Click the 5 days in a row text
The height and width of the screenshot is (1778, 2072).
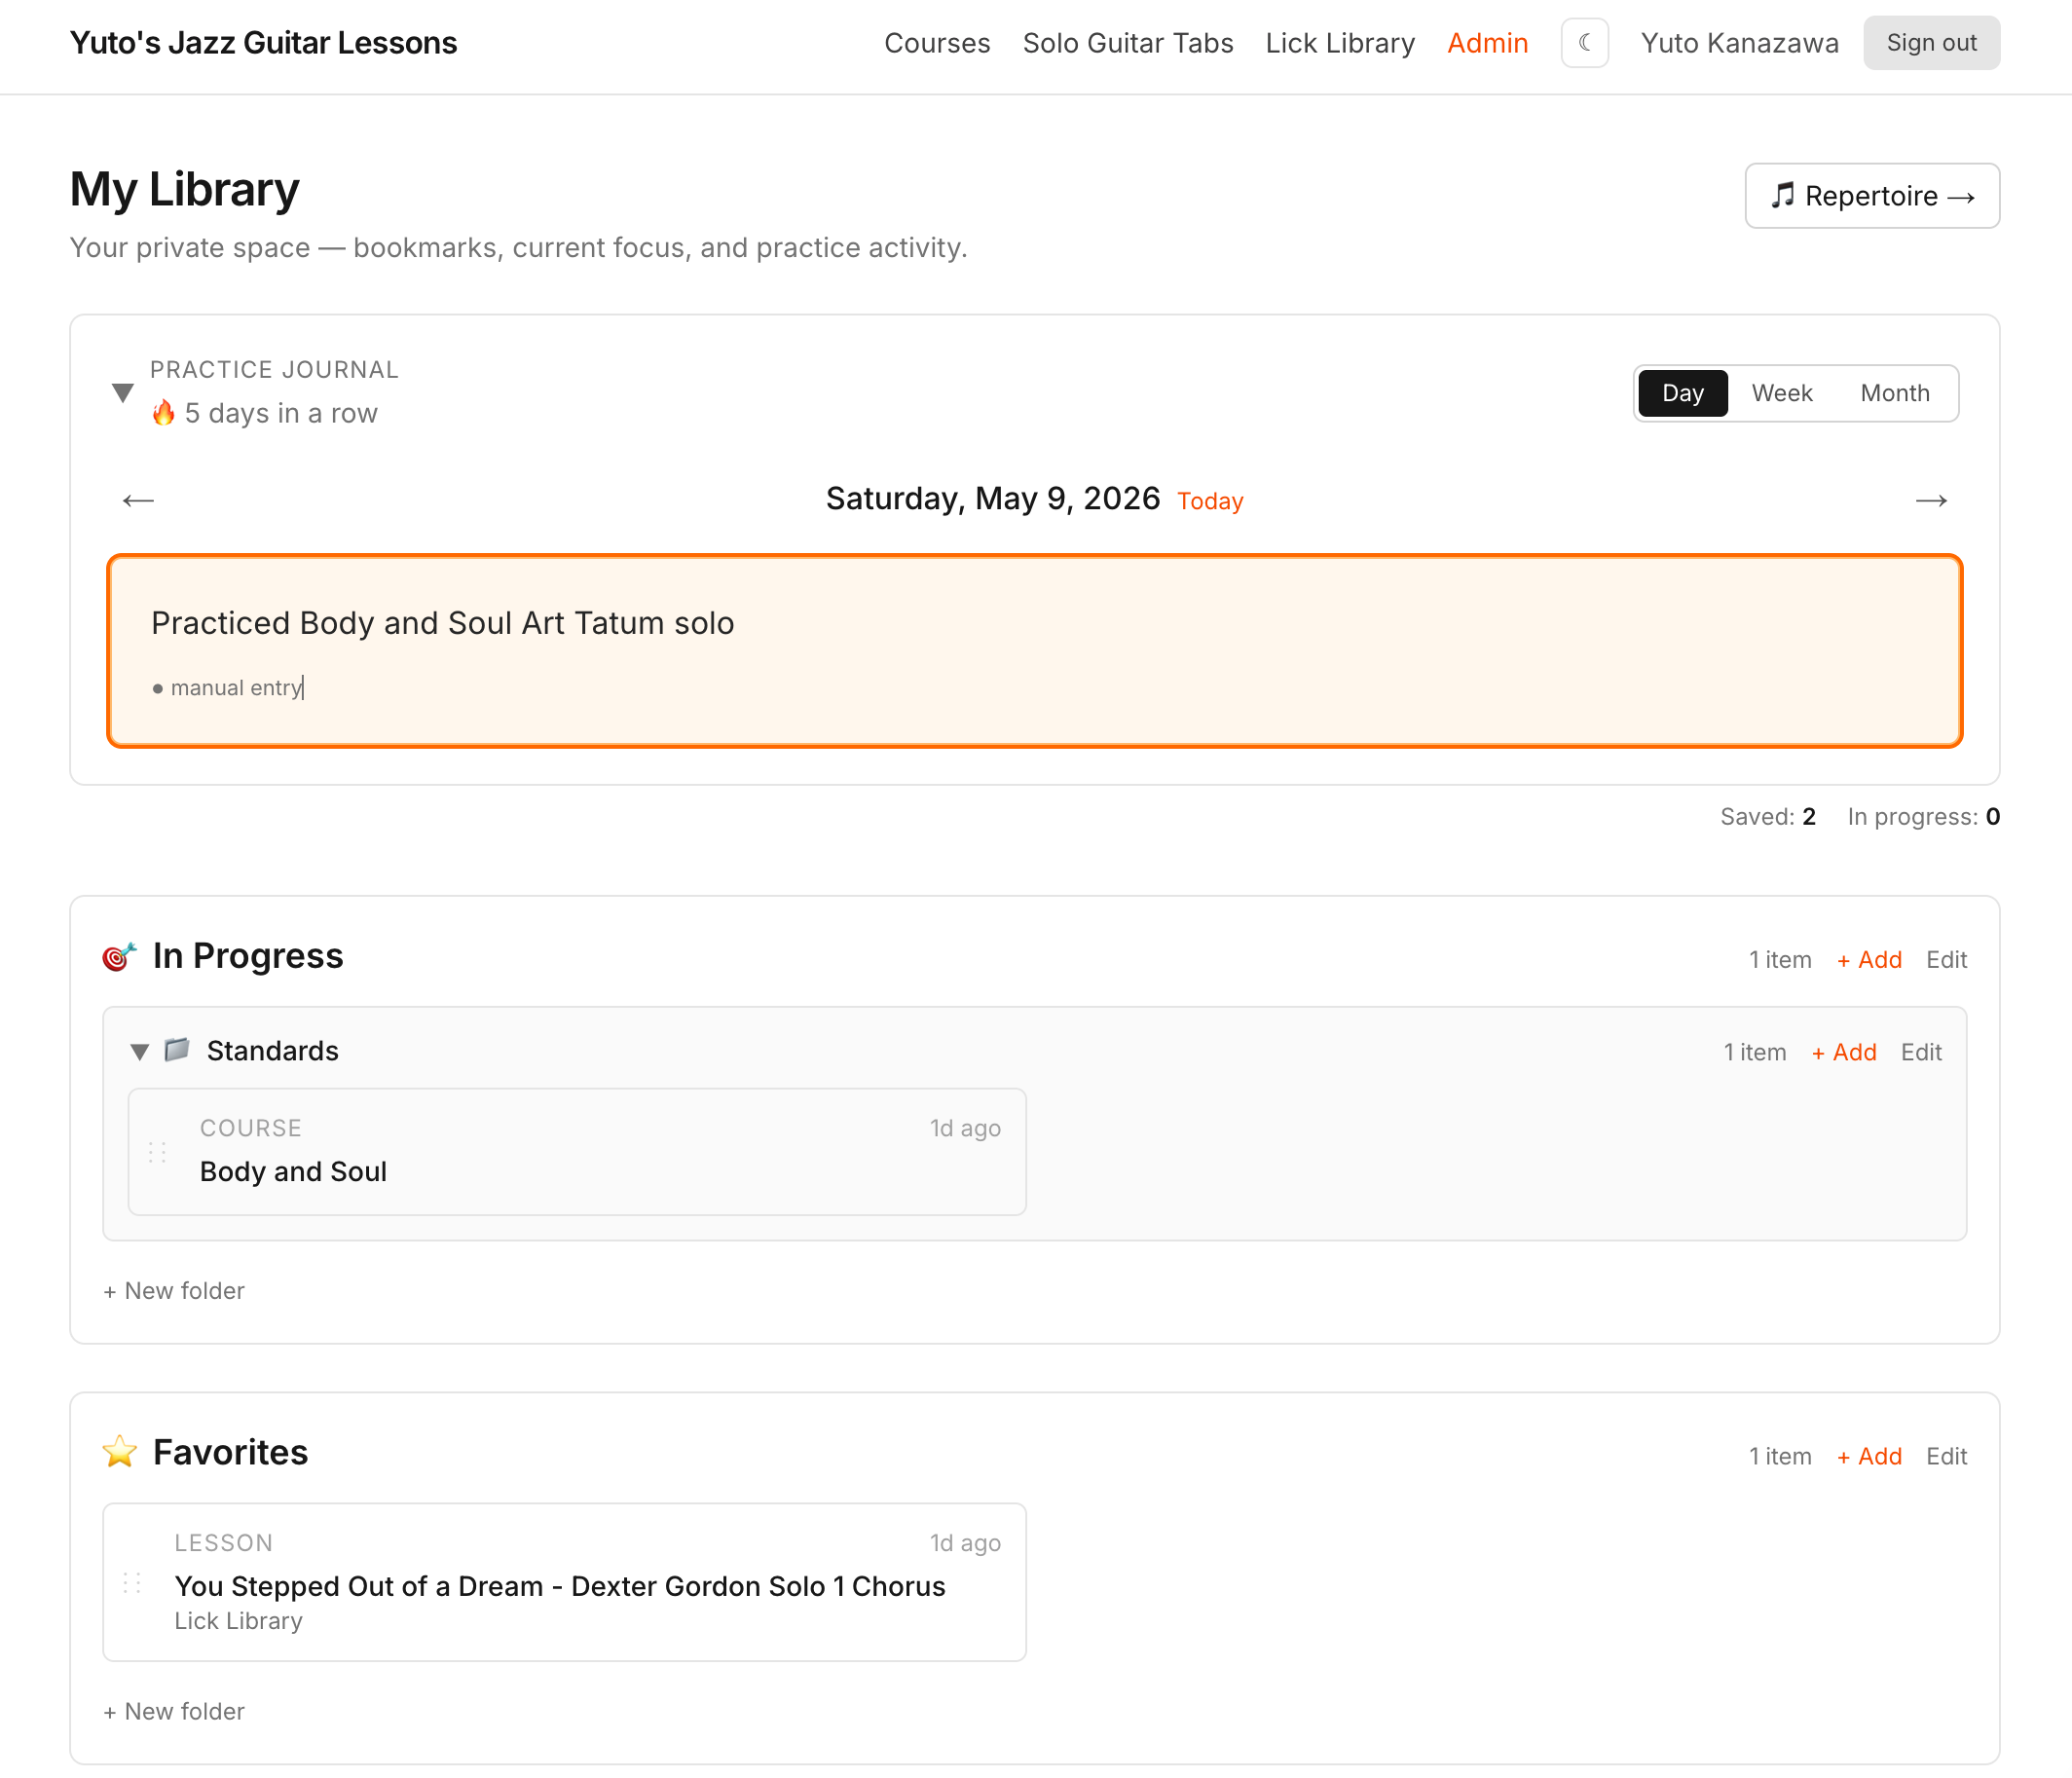281,413
